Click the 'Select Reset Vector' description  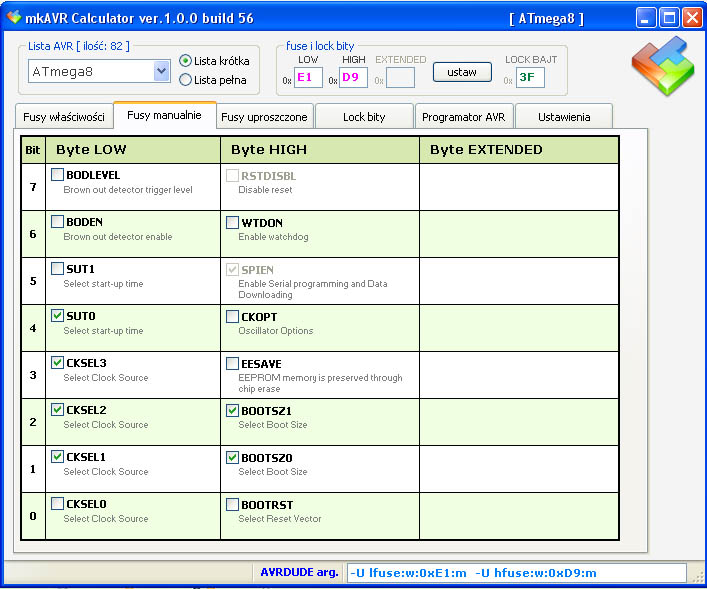click(x=280, y=519)
